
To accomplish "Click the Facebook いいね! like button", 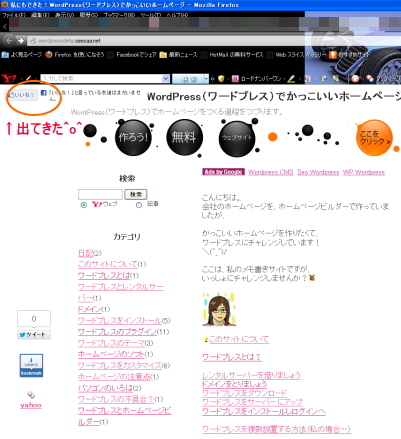I will [21, 95].
